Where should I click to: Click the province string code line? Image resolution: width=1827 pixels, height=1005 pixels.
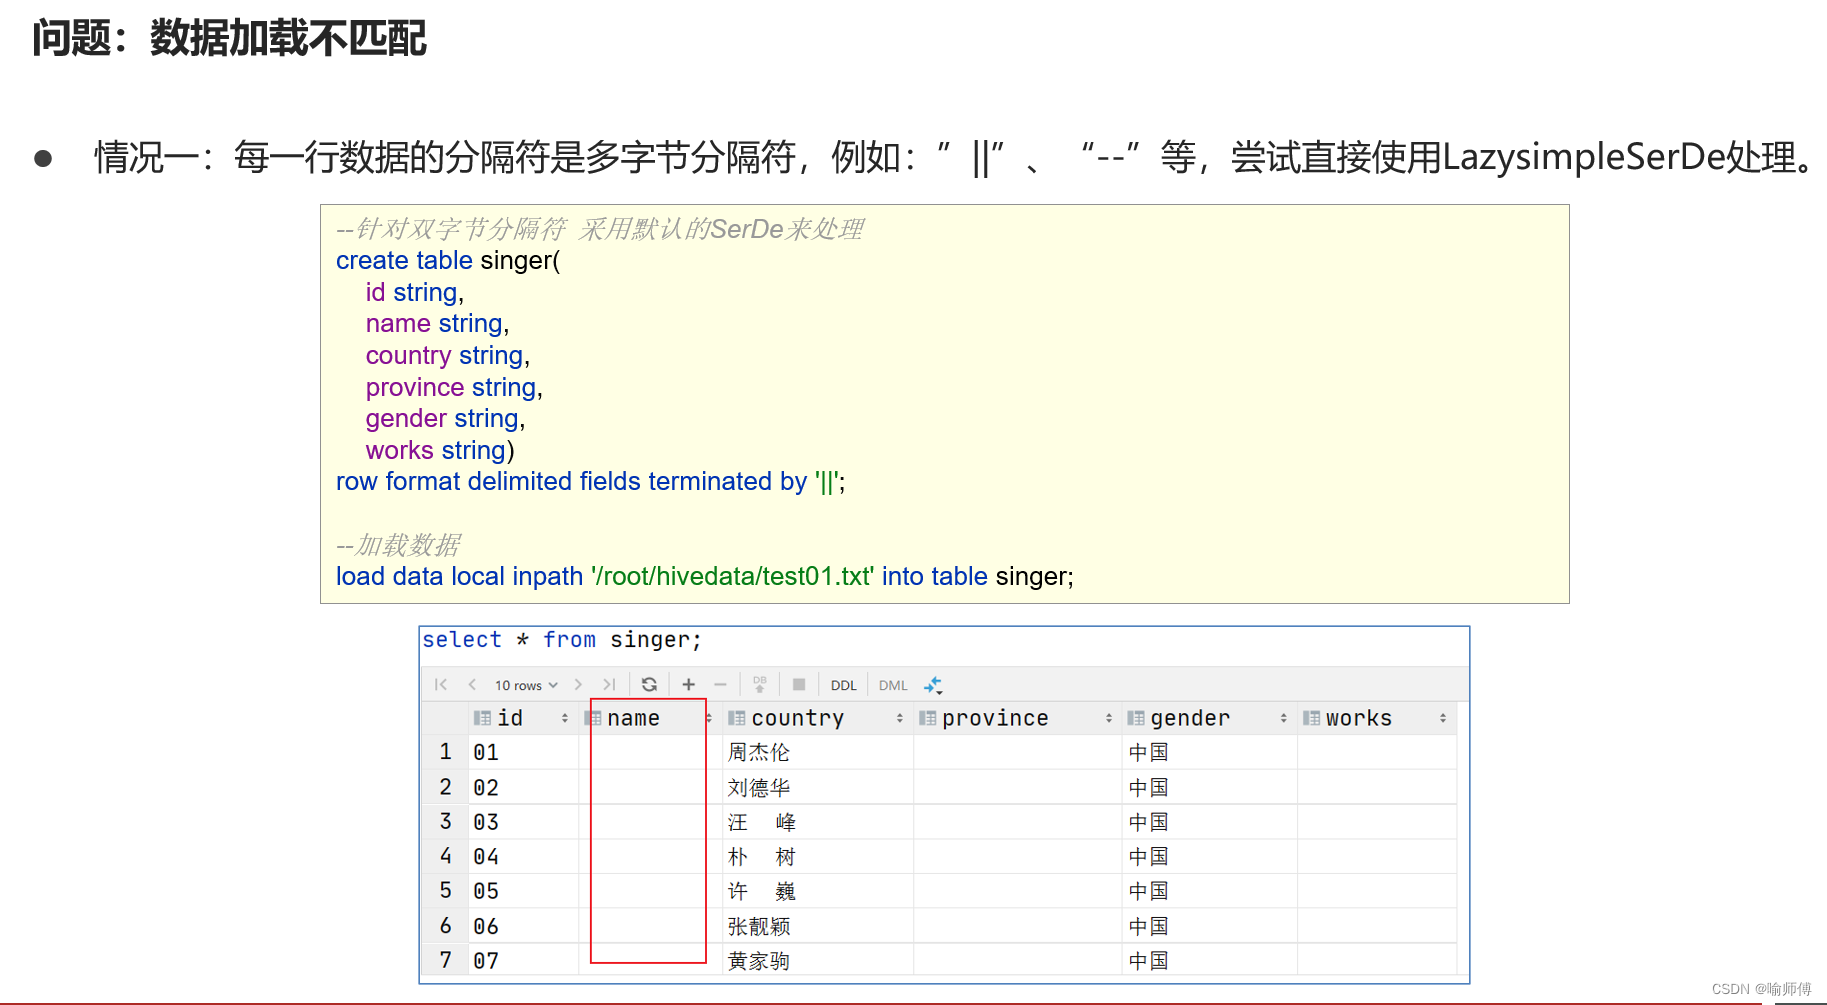click(454, 387)
